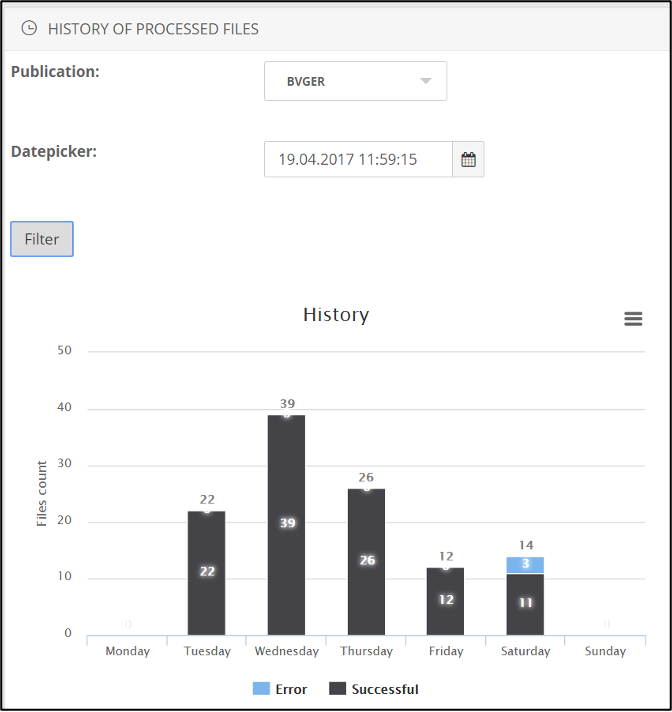This screenshot has height=712, width=672.
Task: Click the clock icon beside the panel title
Action: point(30,28)
